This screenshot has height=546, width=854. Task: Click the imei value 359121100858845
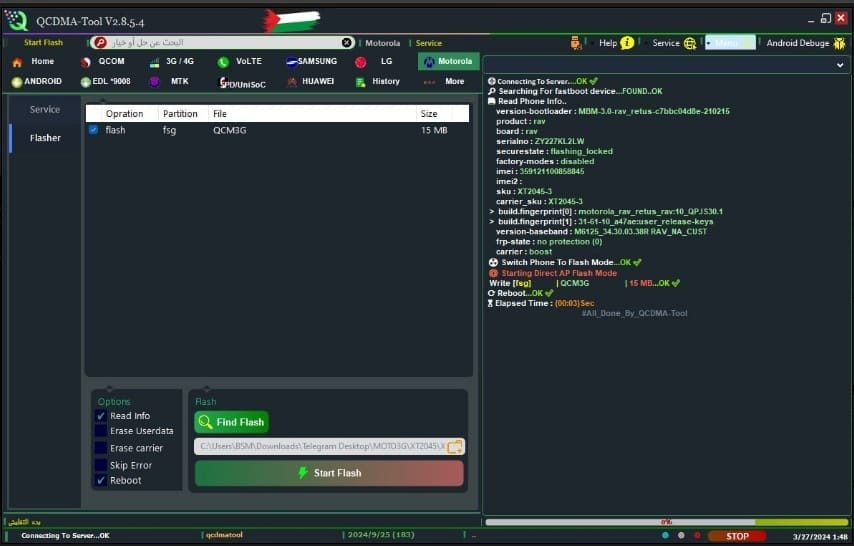tap(552, 171)
